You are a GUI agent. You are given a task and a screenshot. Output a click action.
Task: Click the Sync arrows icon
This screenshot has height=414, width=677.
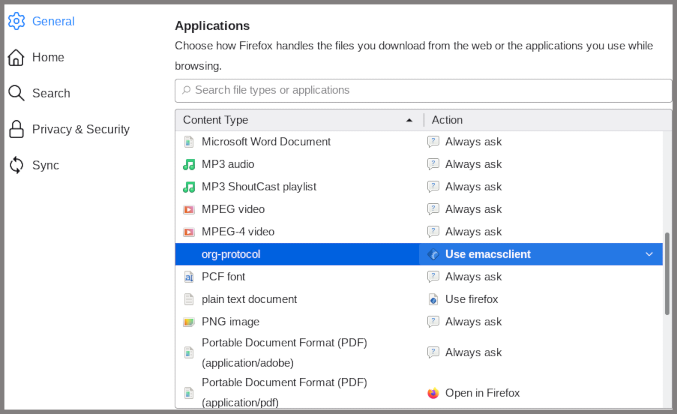16,165
